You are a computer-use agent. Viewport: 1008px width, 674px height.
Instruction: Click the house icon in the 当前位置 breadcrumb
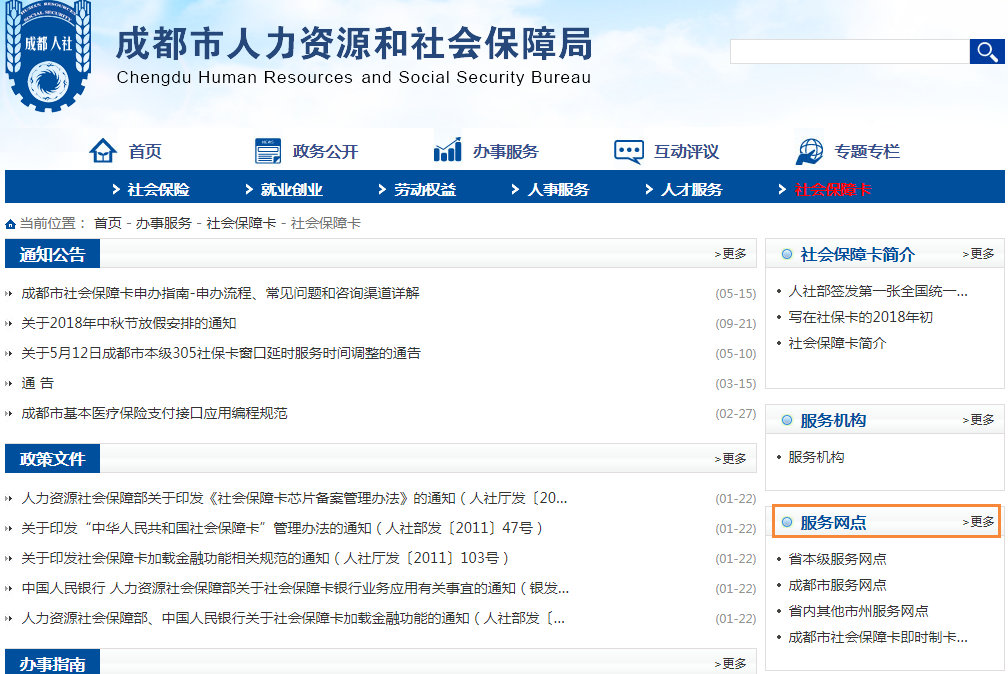[9, 223]
